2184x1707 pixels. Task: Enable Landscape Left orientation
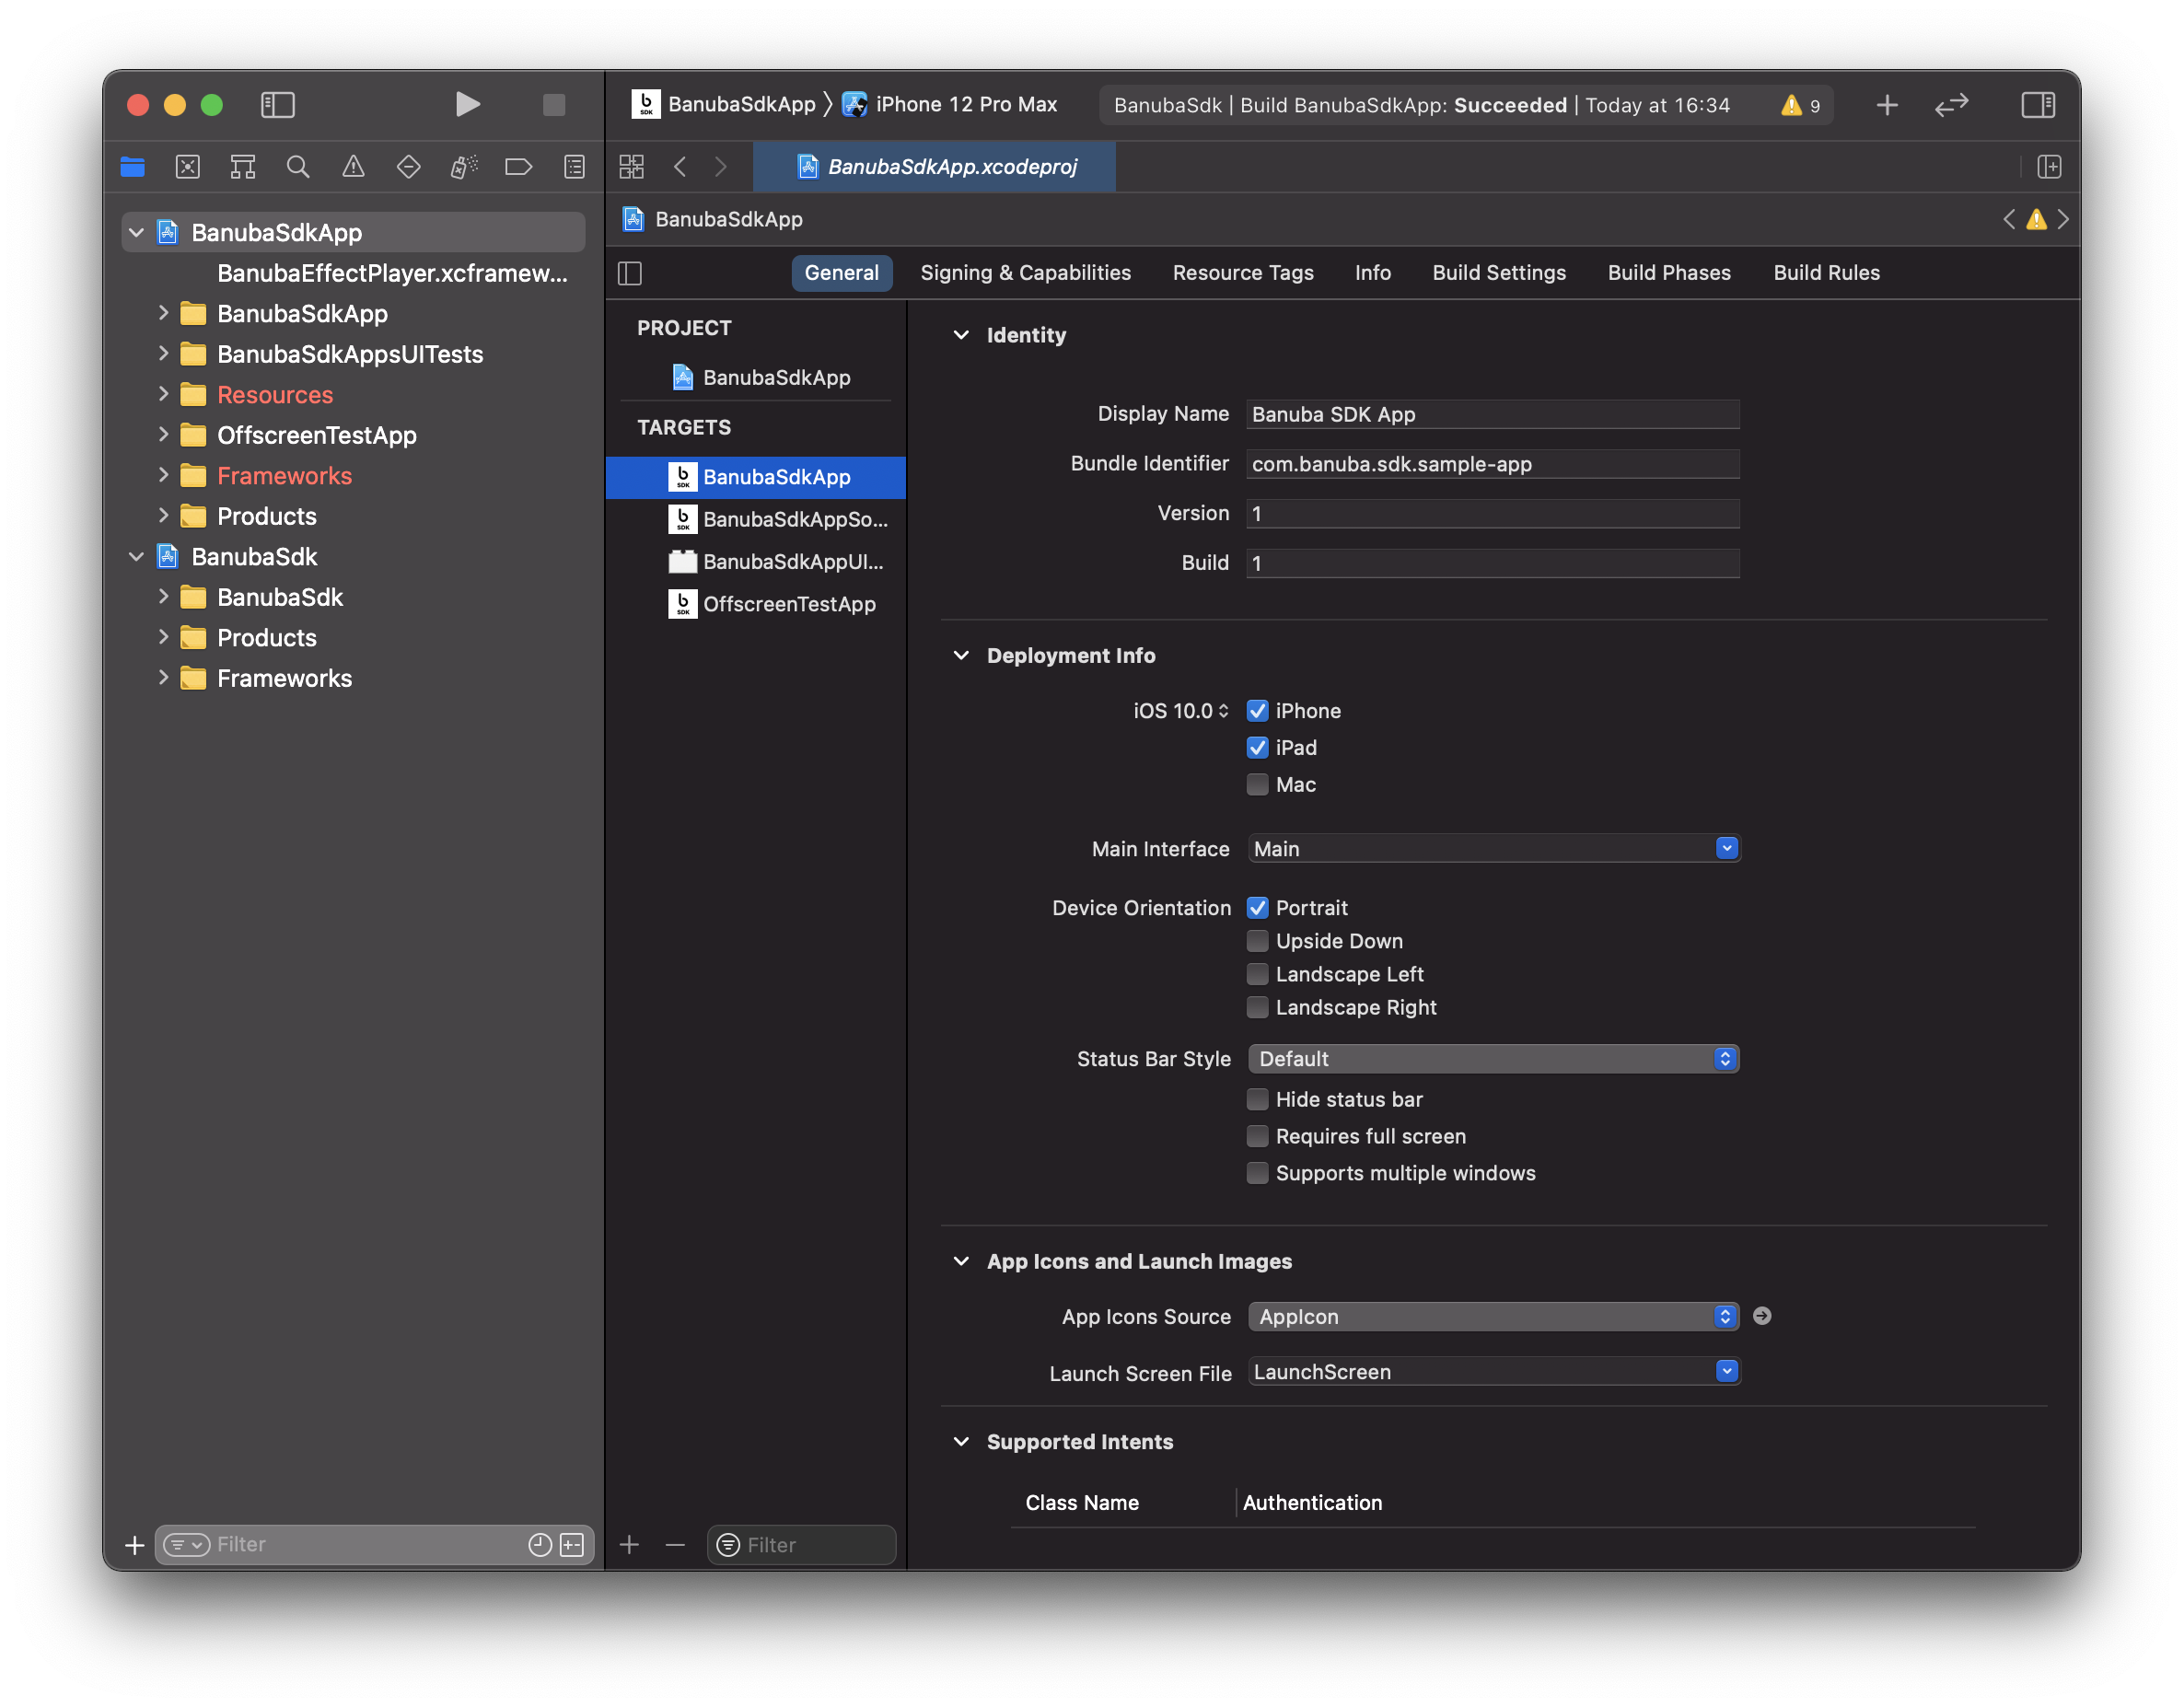tap(1257, 974)
